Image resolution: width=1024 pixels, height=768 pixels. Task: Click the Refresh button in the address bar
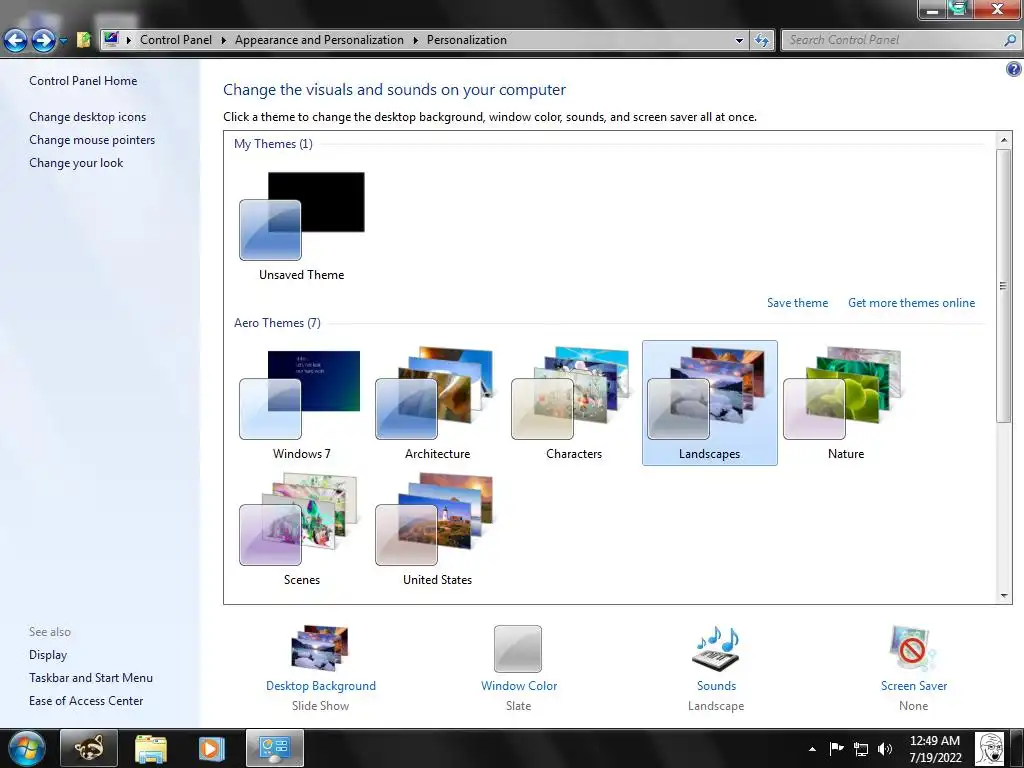click(761, 40)
